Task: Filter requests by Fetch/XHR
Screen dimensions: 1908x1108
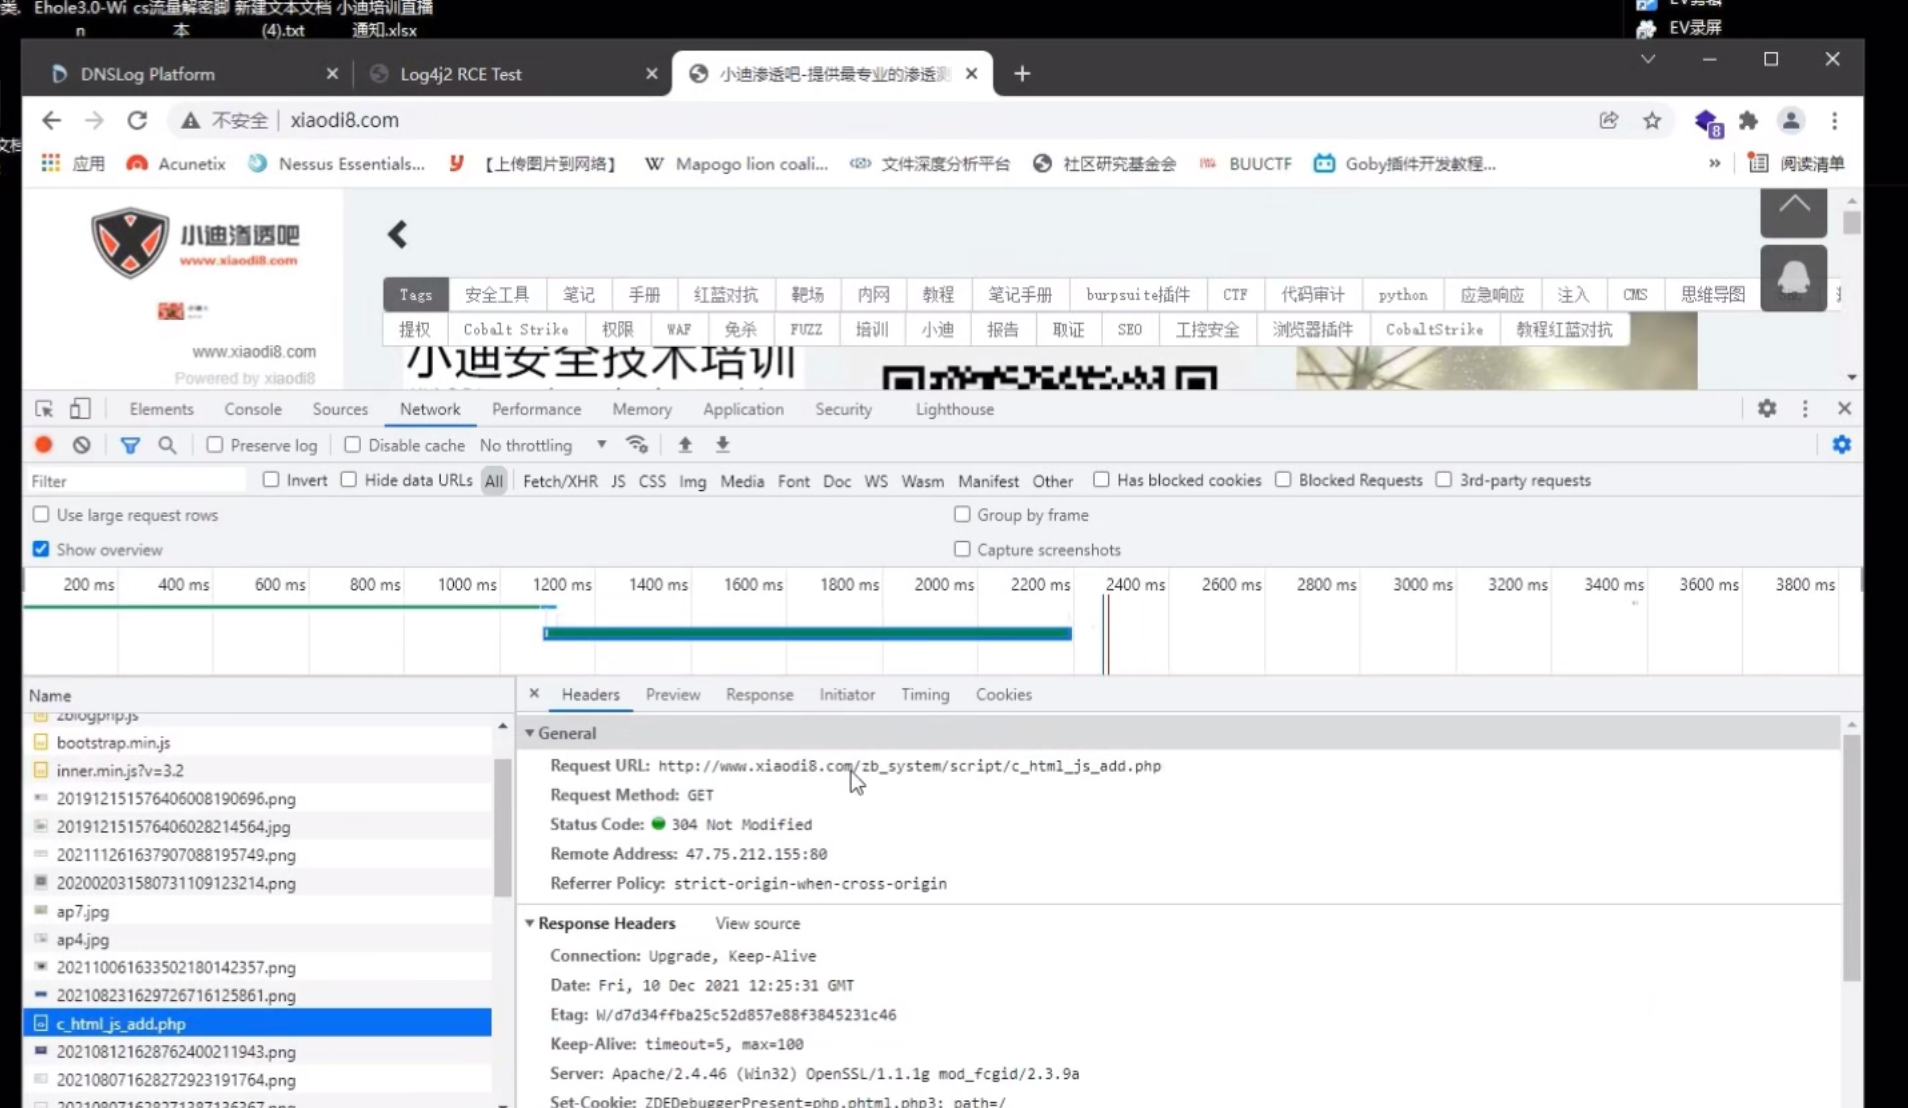Action: tap(560, 481)
